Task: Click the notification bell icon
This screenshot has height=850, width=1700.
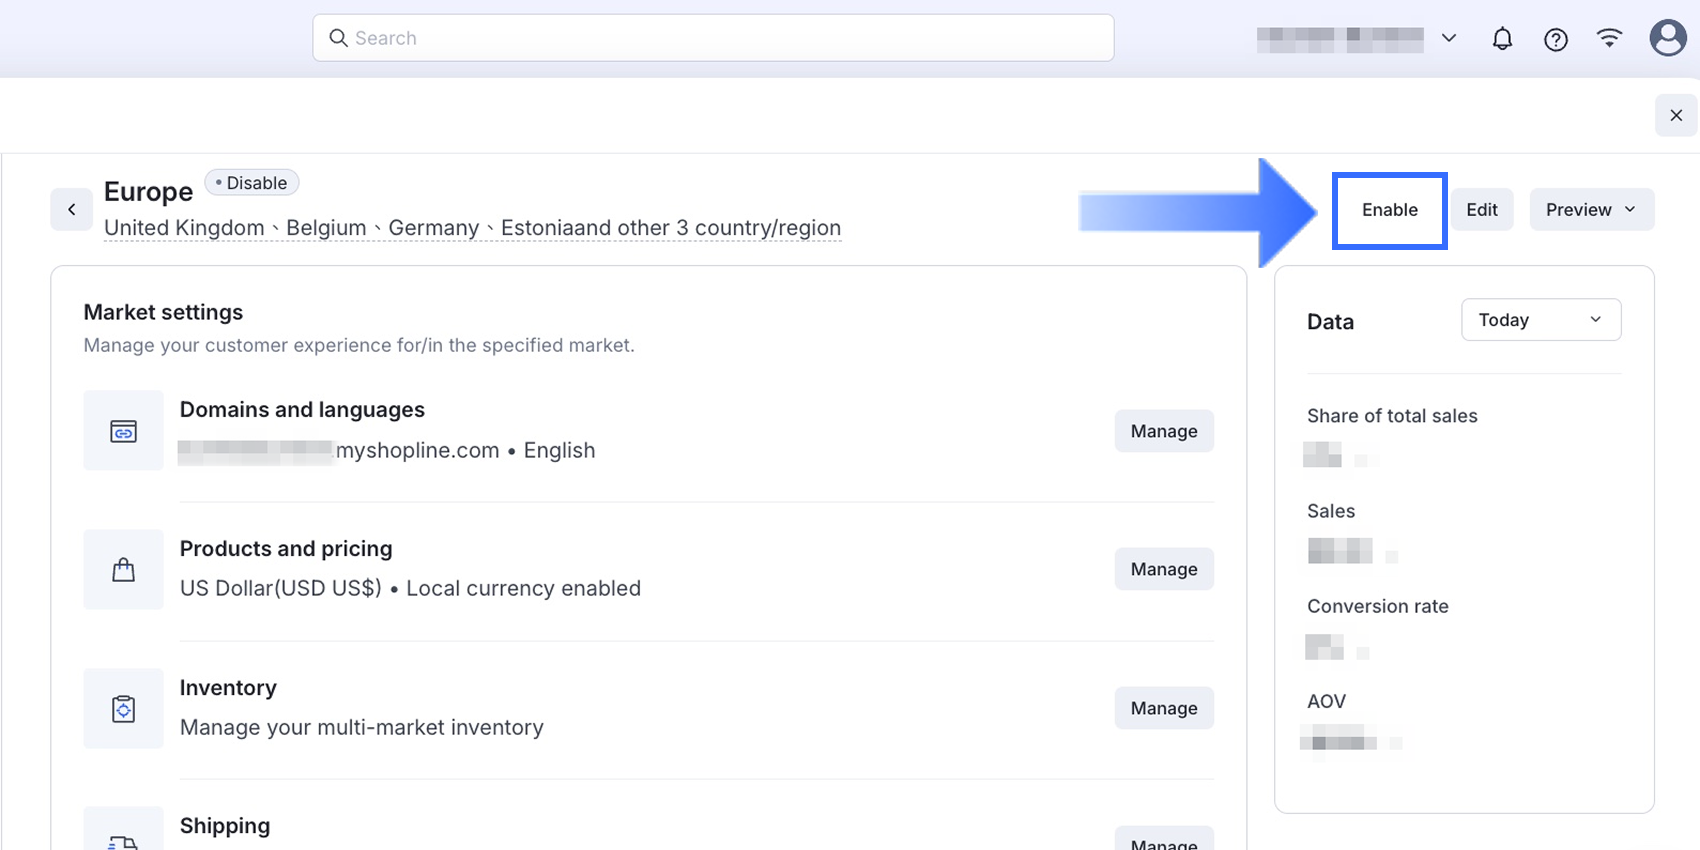Action: coord(1502,39)
